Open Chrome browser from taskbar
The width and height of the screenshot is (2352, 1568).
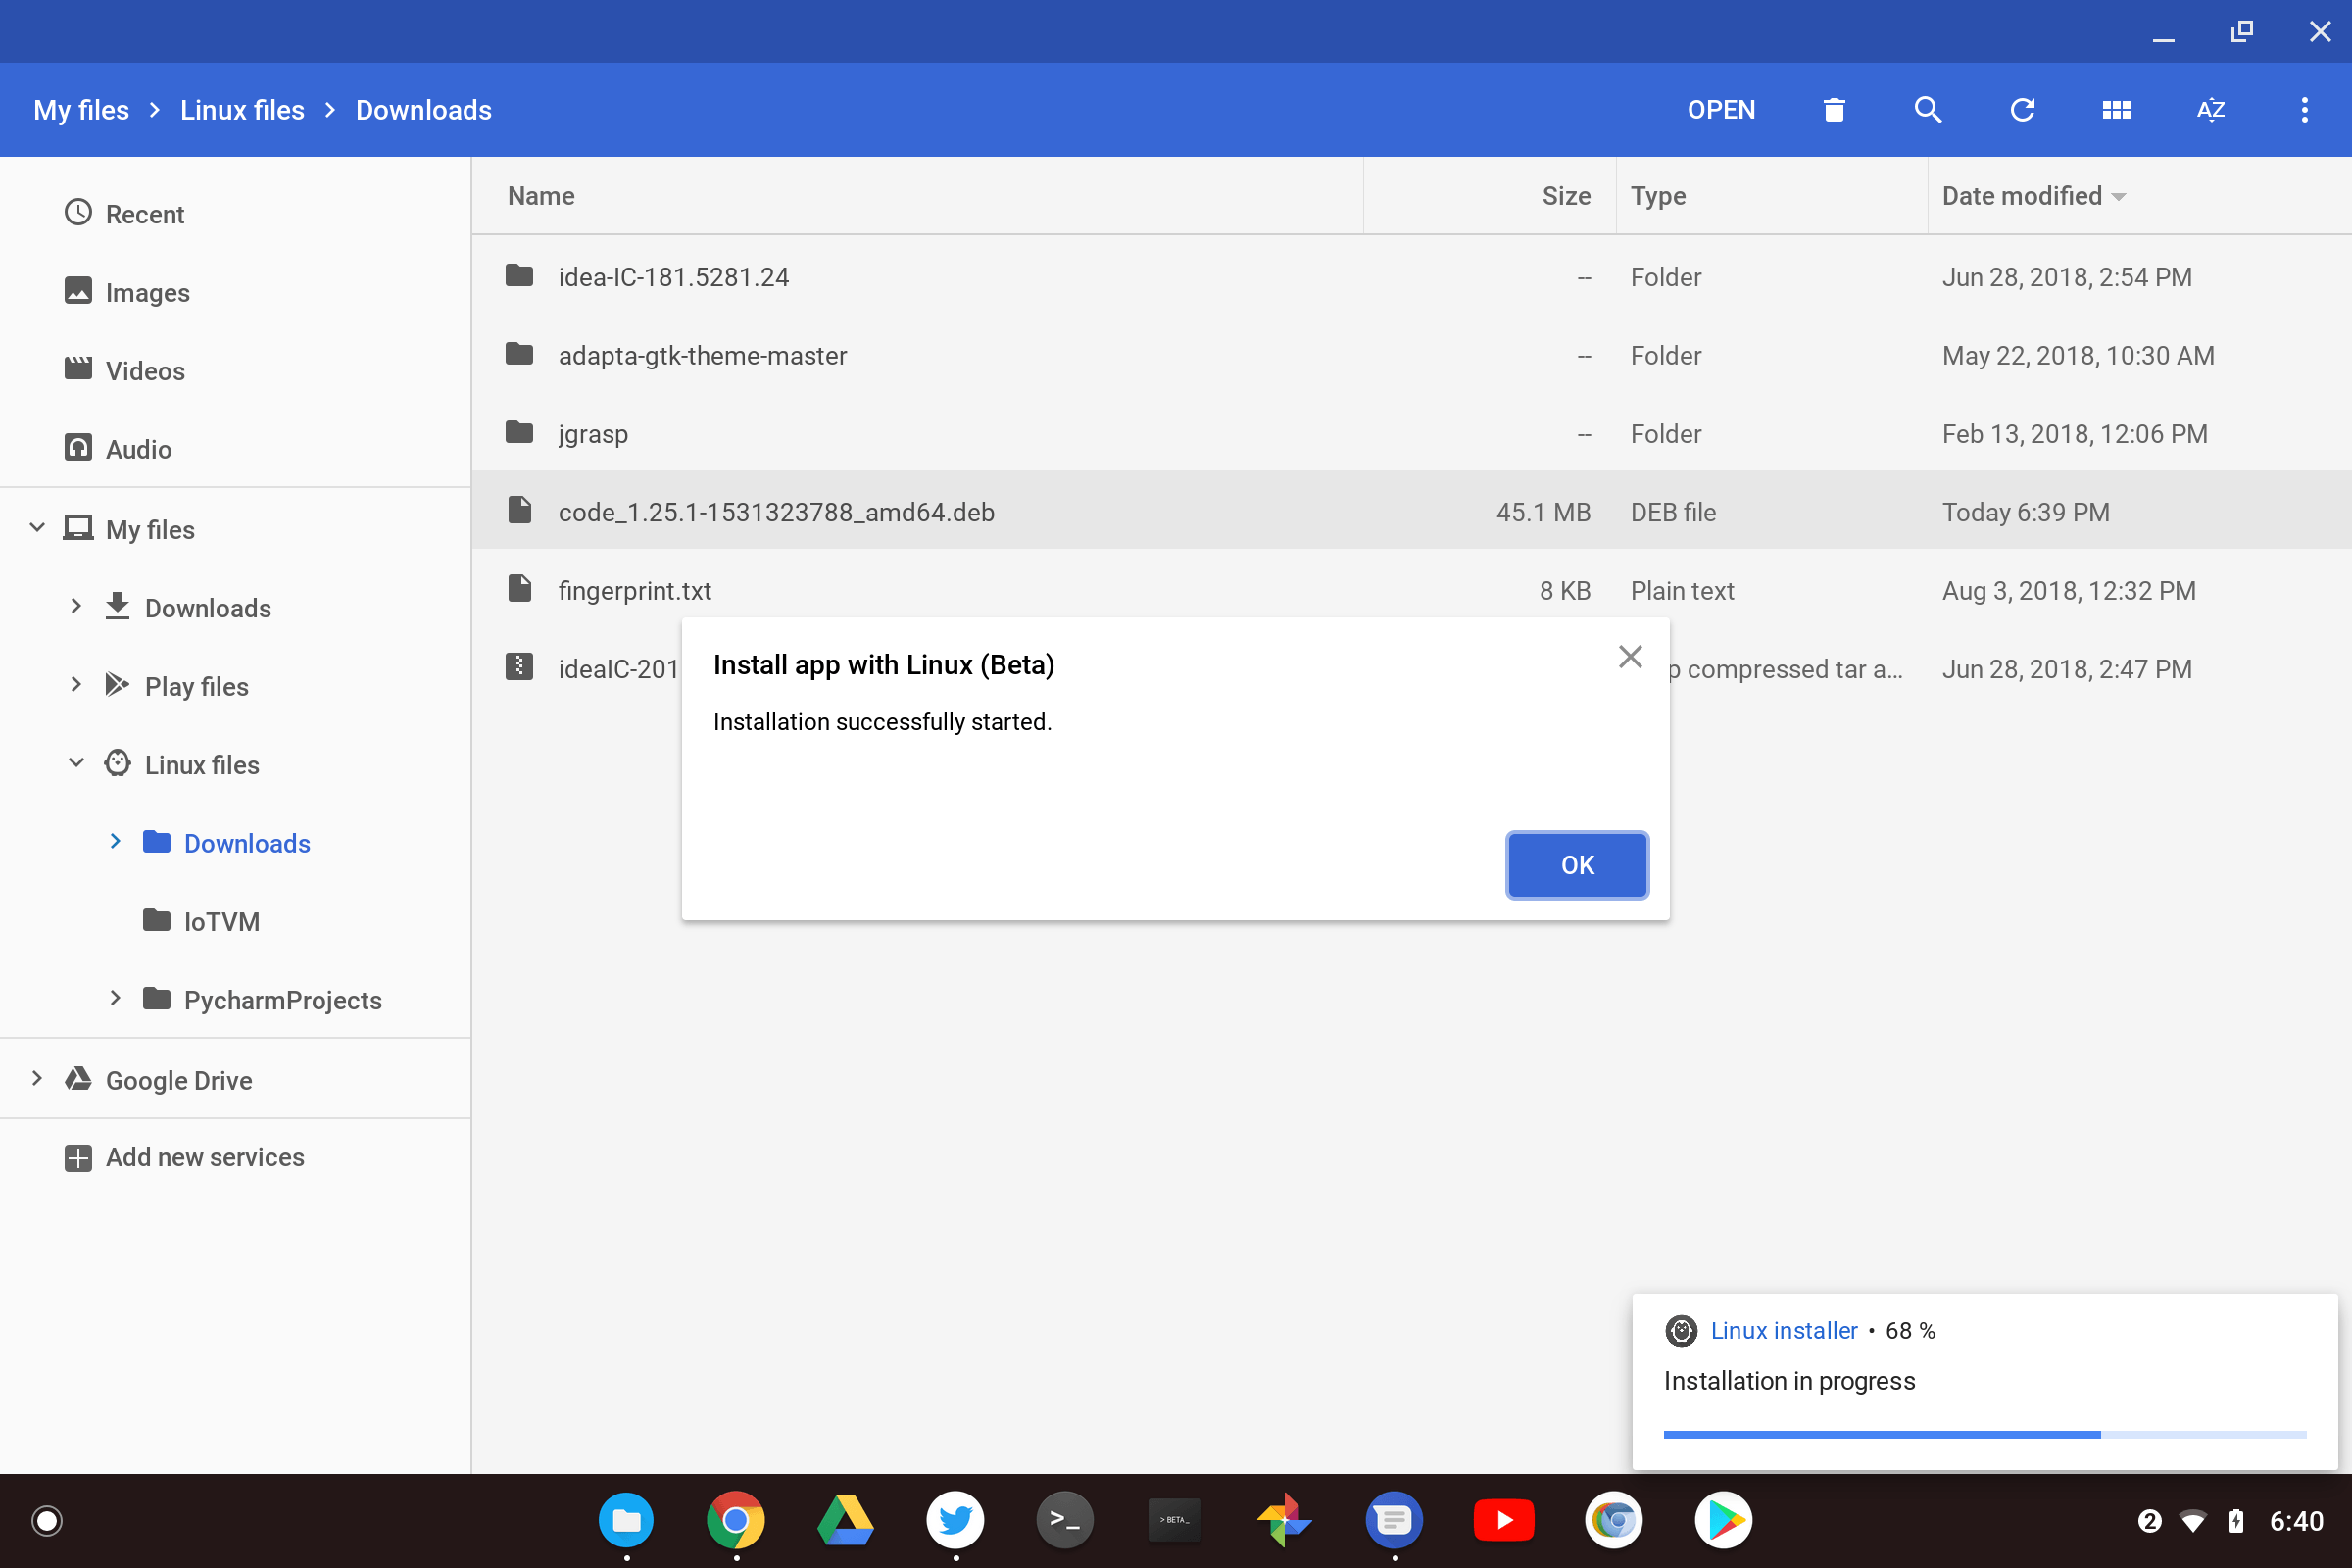[x=737, y=1517]
